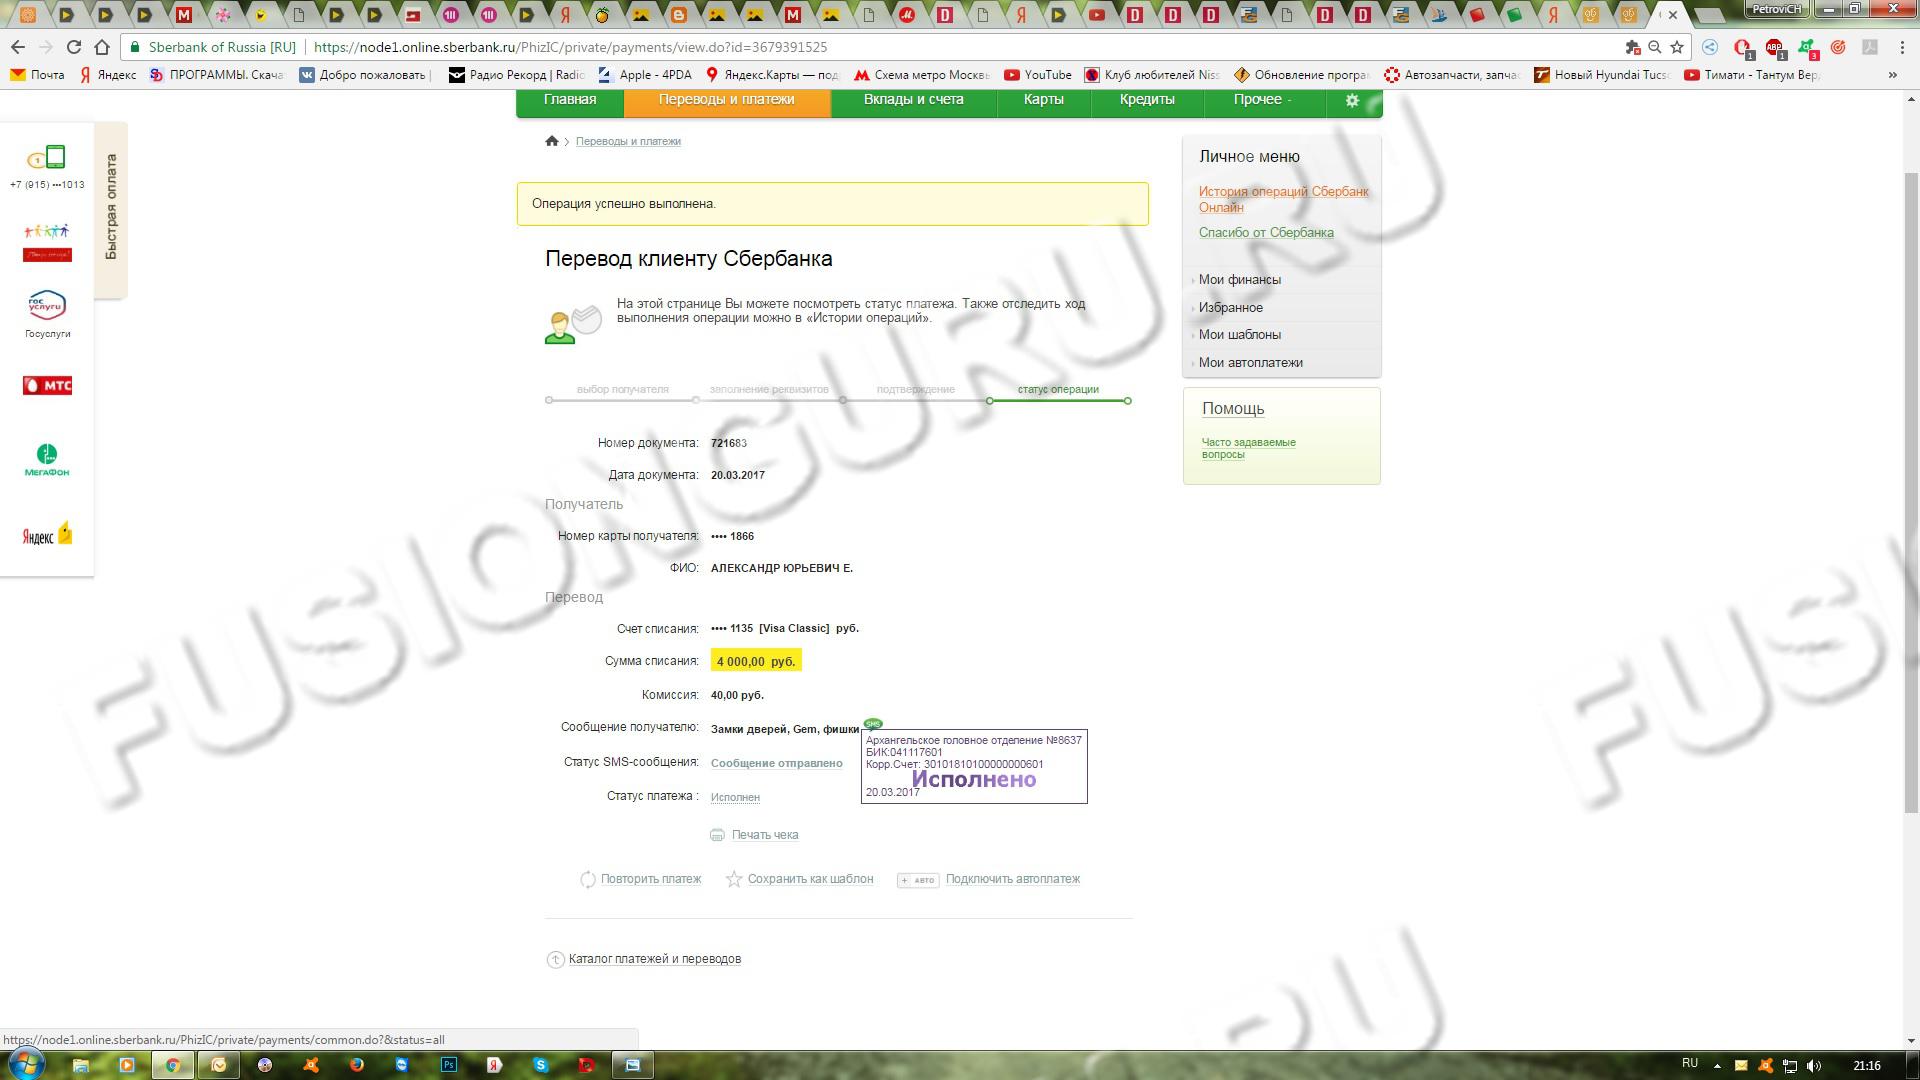
Task: Click the charity people icon in sidebar
Action: point(47,242)
